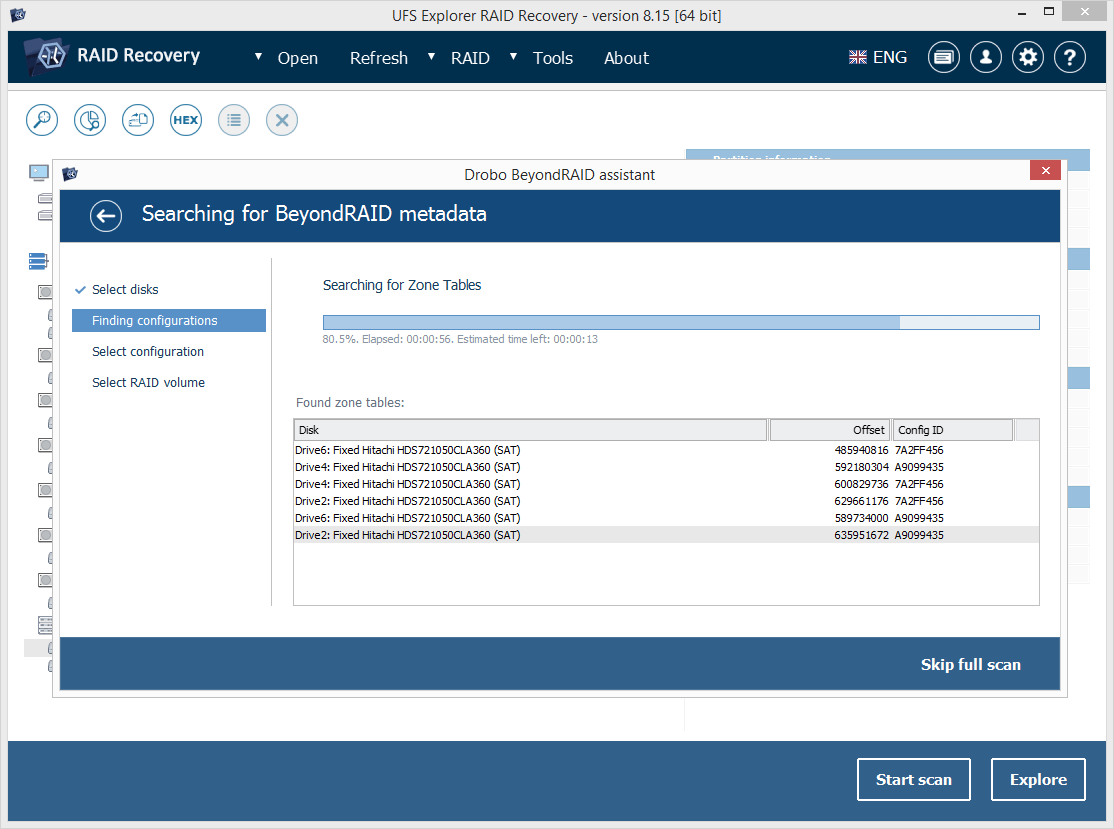Select Drive2 row with offset 629661176
The width and height of the screenshot is (1114, 829).
point(666,502)
